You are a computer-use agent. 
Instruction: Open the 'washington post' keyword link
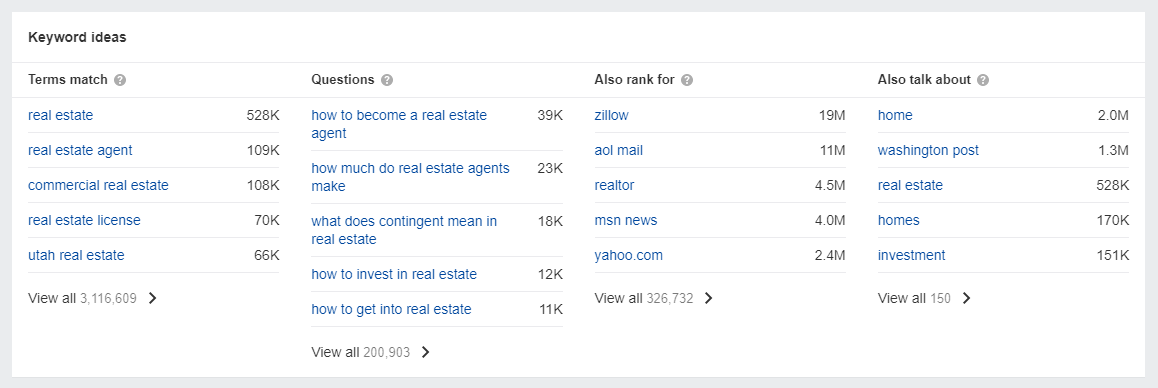(928, 151)
